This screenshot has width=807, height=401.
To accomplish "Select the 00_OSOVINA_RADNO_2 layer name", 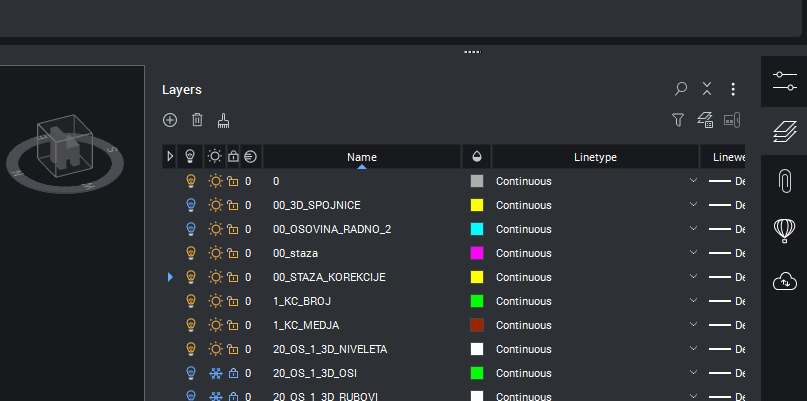I will point(332,229).
